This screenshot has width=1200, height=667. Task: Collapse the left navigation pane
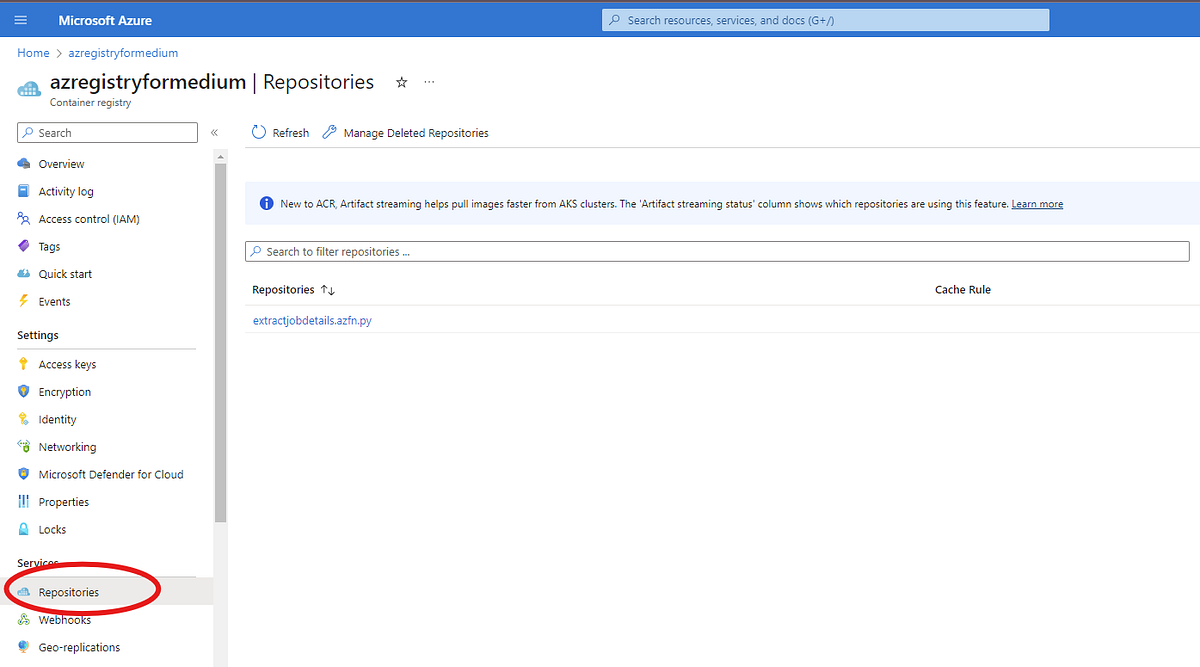(x=214, y=131)
